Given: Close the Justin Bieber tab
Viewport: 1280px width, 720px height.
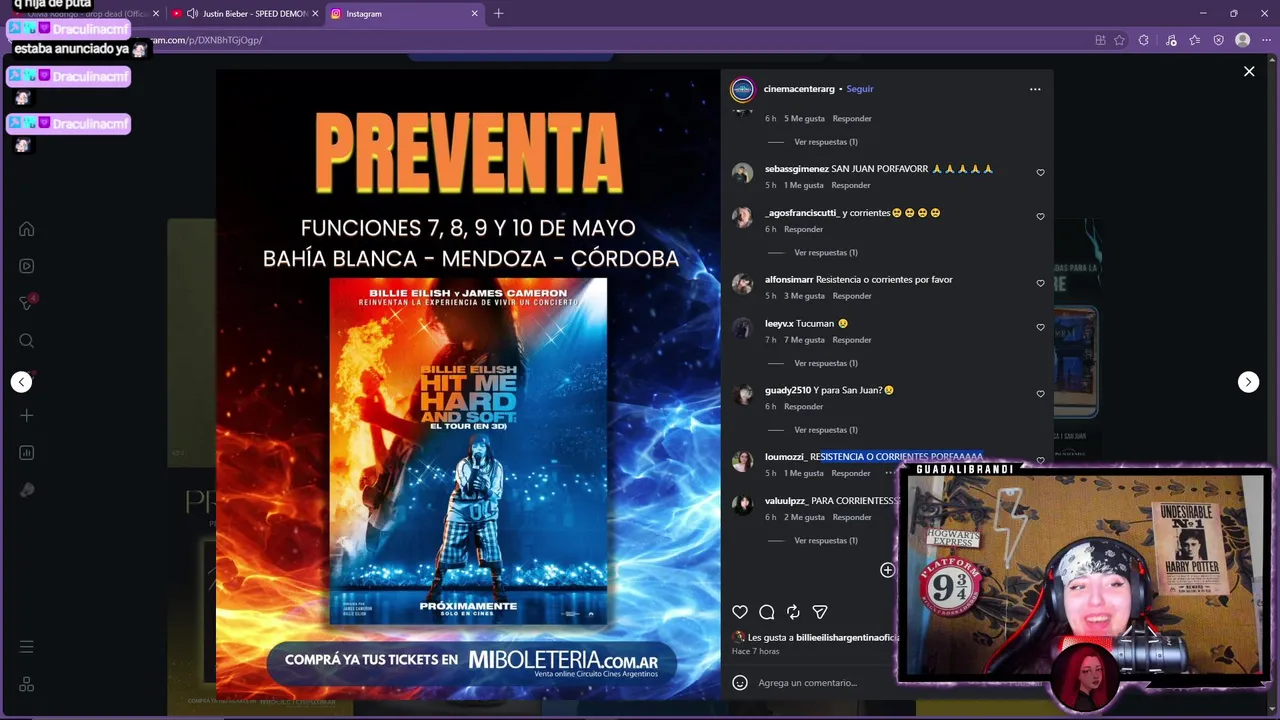Looking at the screenshot, I should (x=315, y=14).
